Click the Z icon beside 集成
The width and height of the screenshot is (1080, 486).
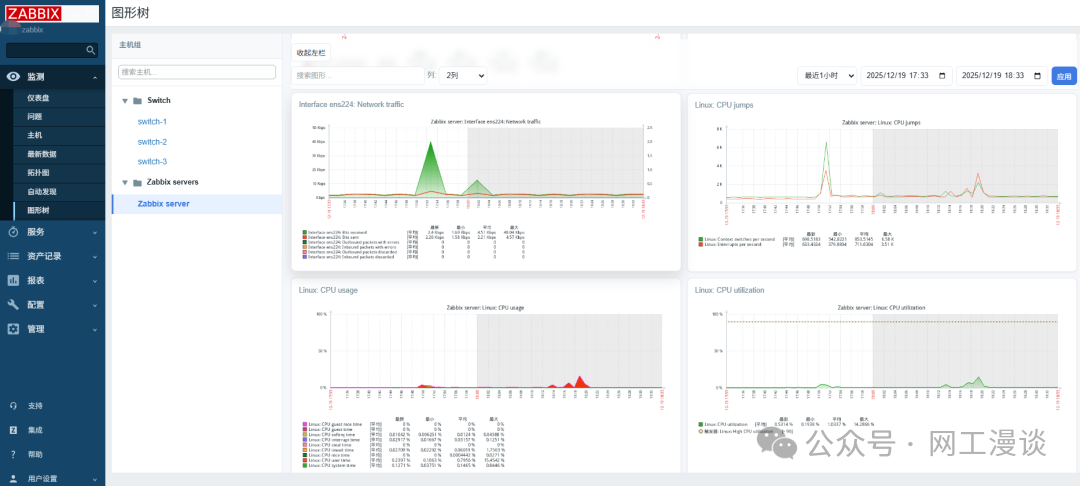13,430
